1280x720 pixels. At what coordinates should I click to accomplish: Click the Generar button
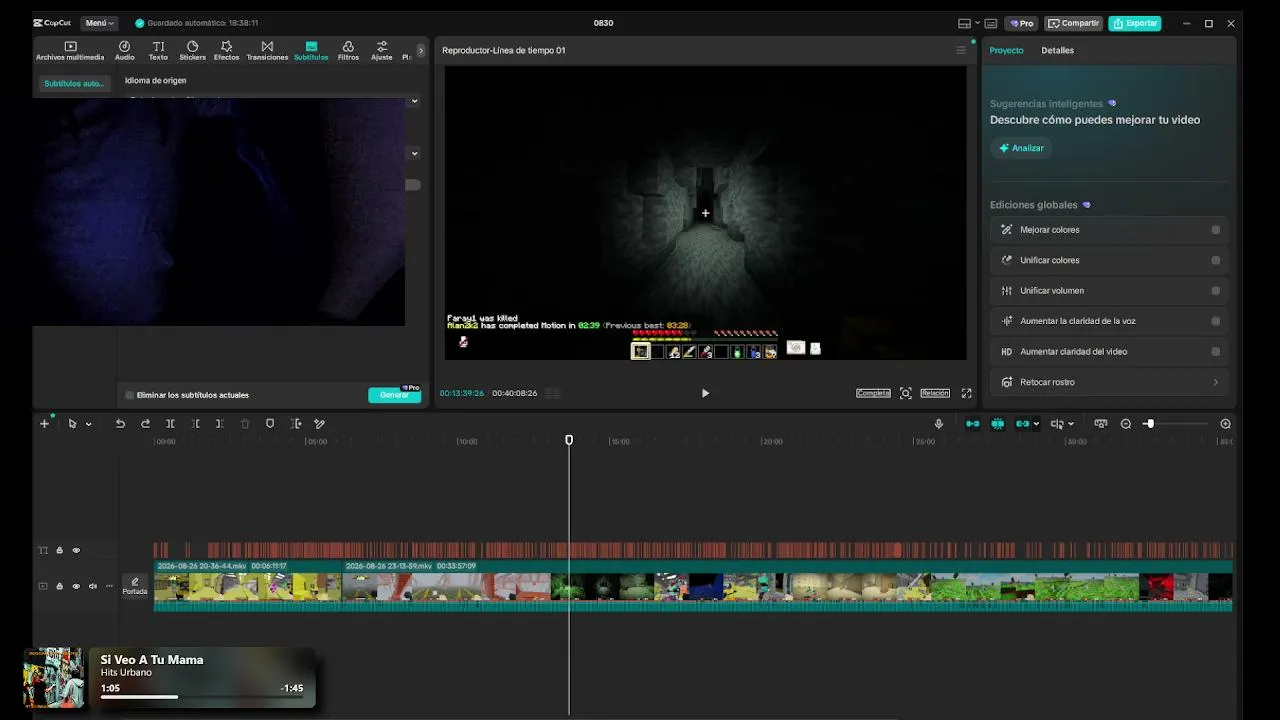point(394,395)
